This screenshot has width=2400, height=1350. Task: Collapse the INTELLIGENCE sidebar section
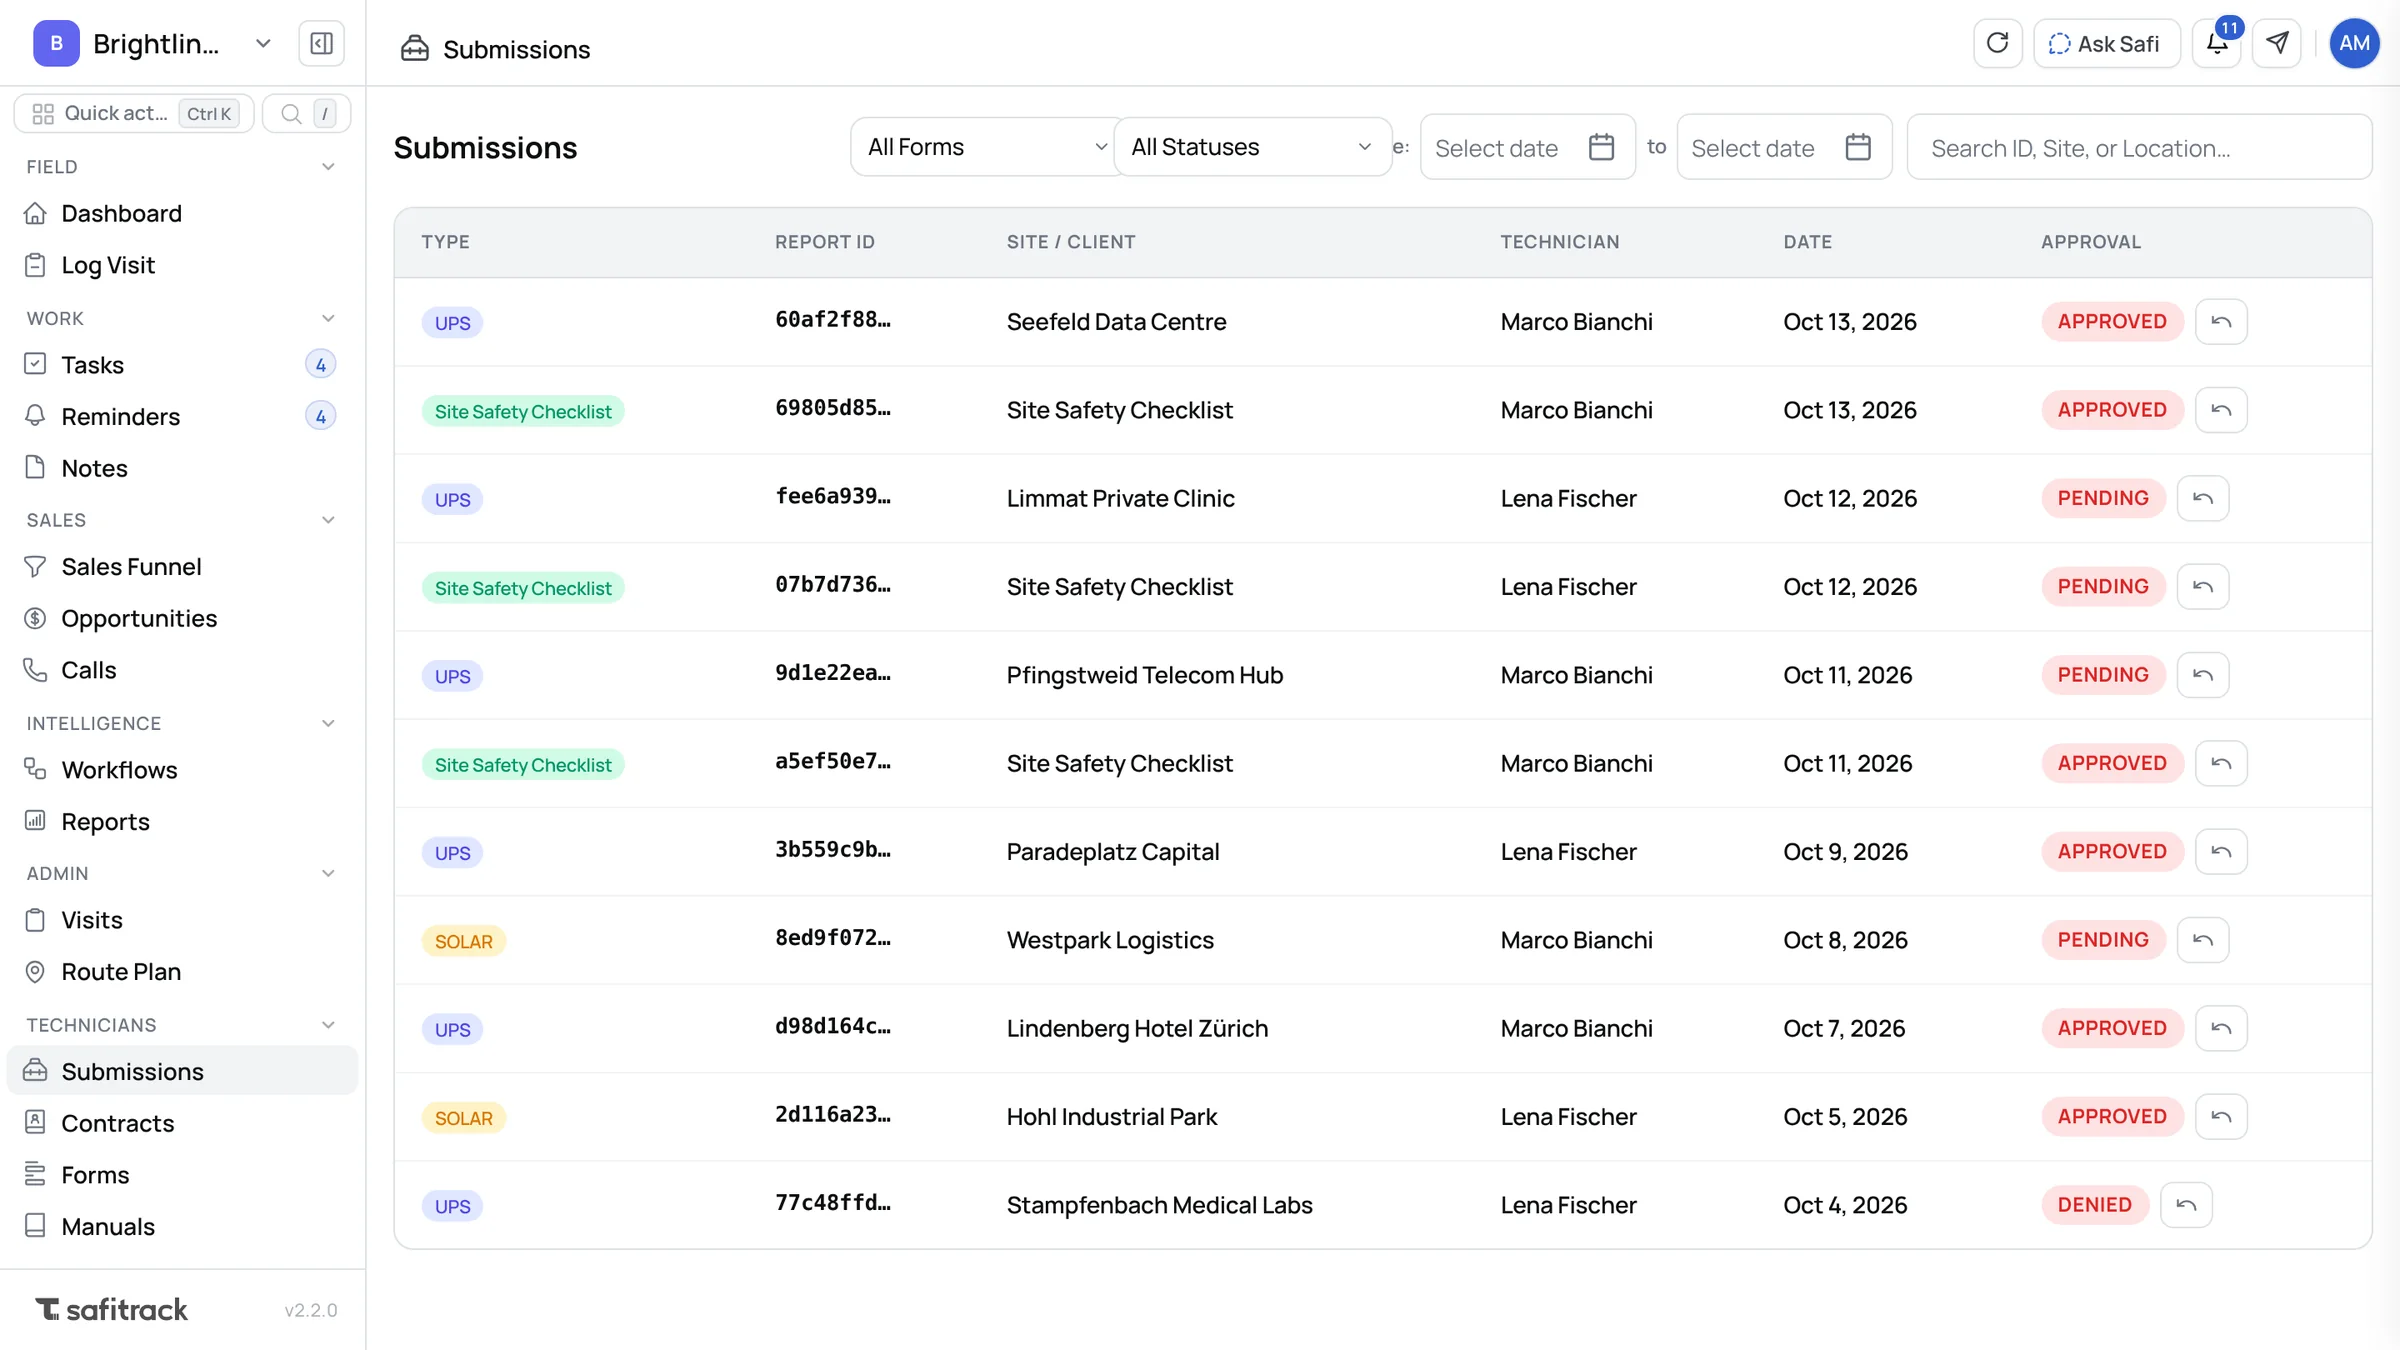(328, 723)
